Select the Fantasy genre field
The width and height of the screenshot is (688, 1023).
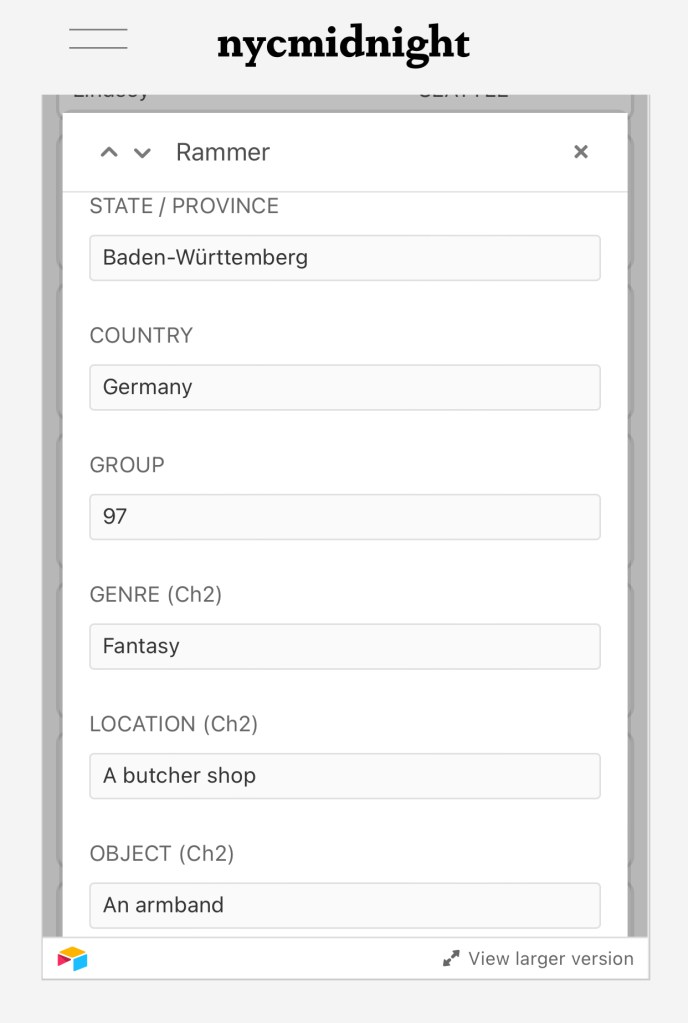tap(345, 646)
